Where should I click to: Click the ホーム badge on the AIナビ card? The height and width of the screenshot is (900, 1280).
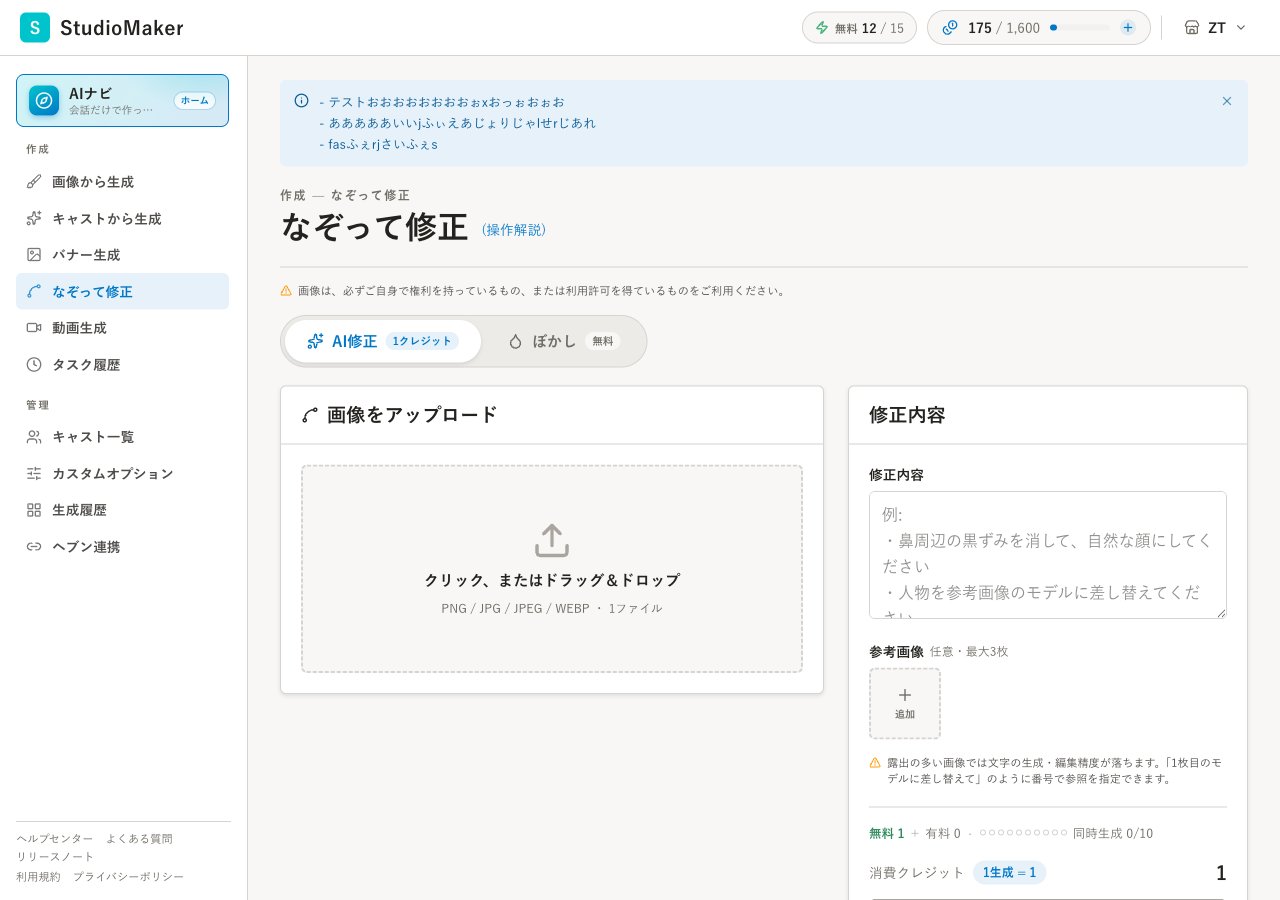click(x=195, y=100)
